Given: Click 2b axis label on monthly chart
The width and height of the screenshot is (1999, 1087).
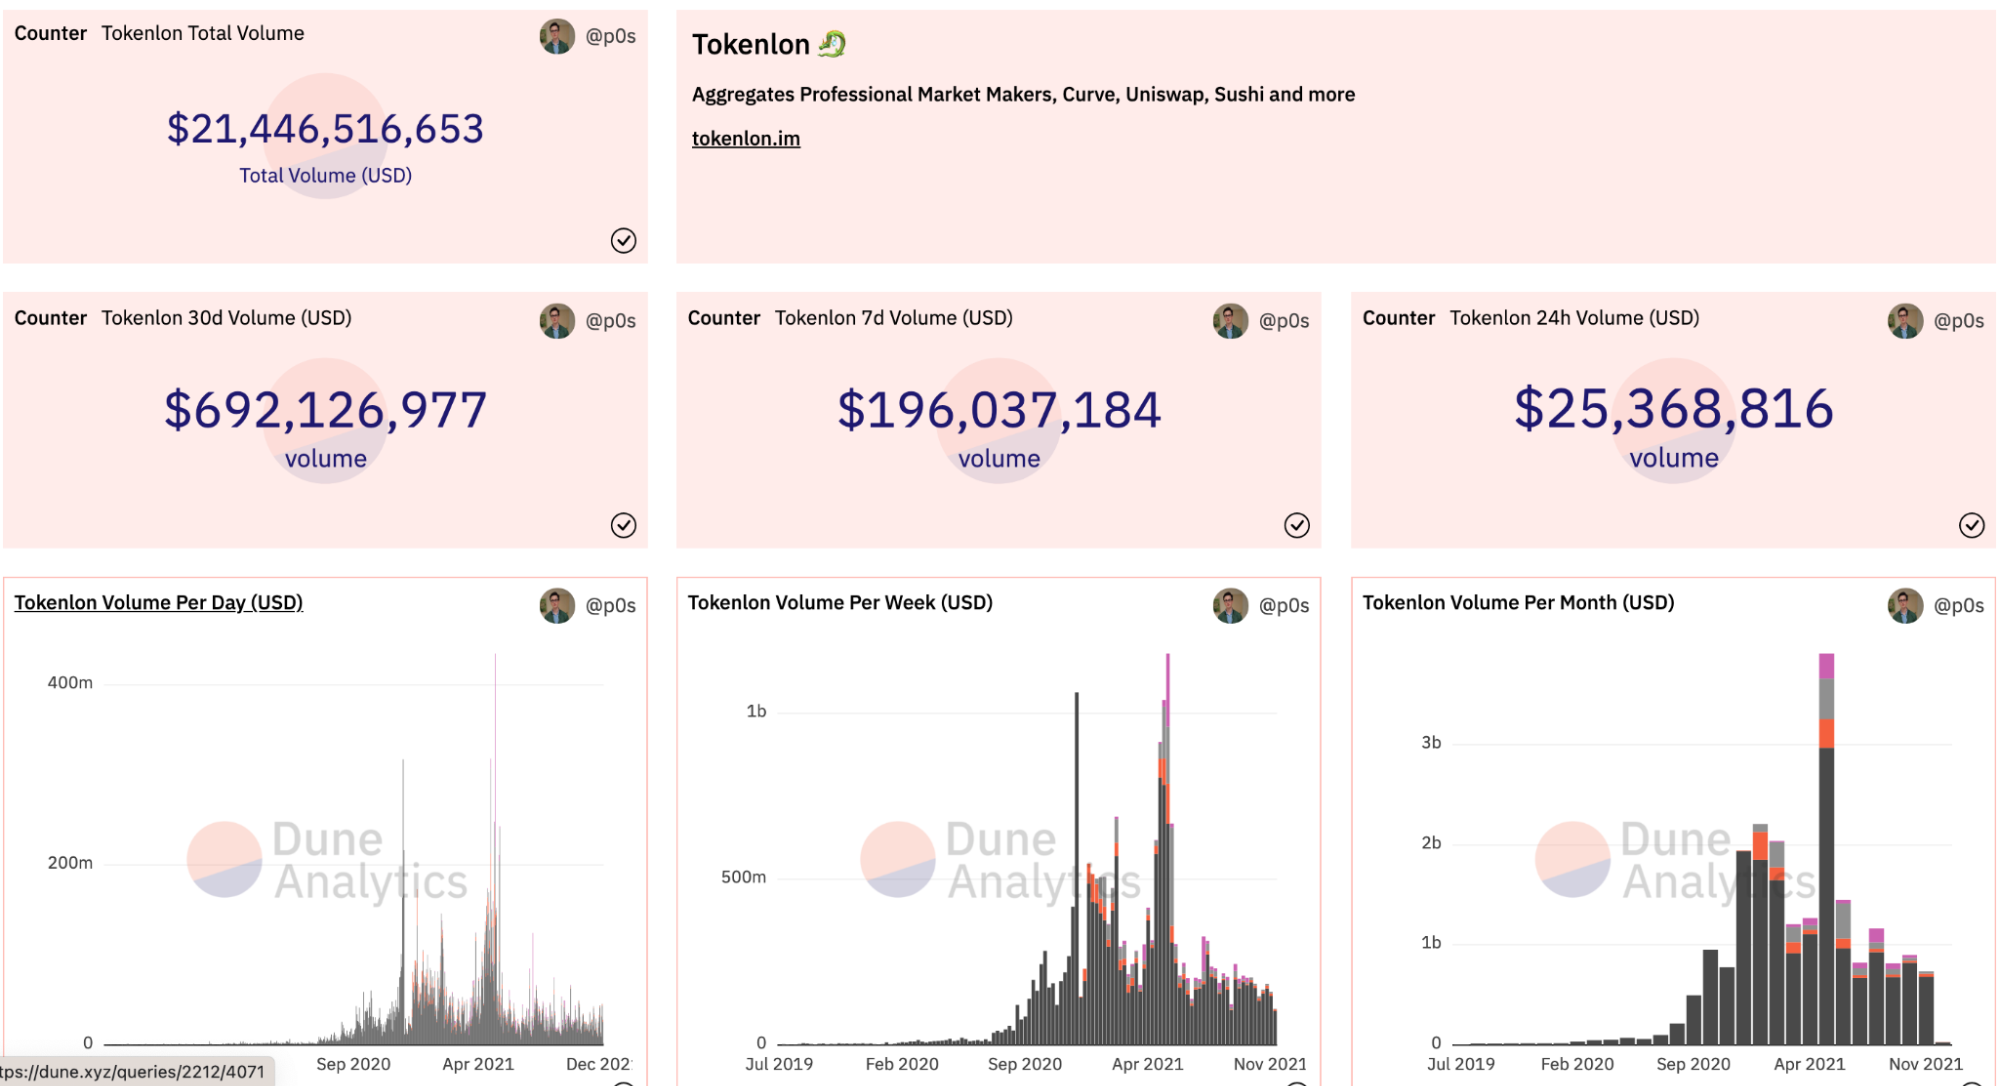Looking at the screenshot, I should click(1431, 843).
